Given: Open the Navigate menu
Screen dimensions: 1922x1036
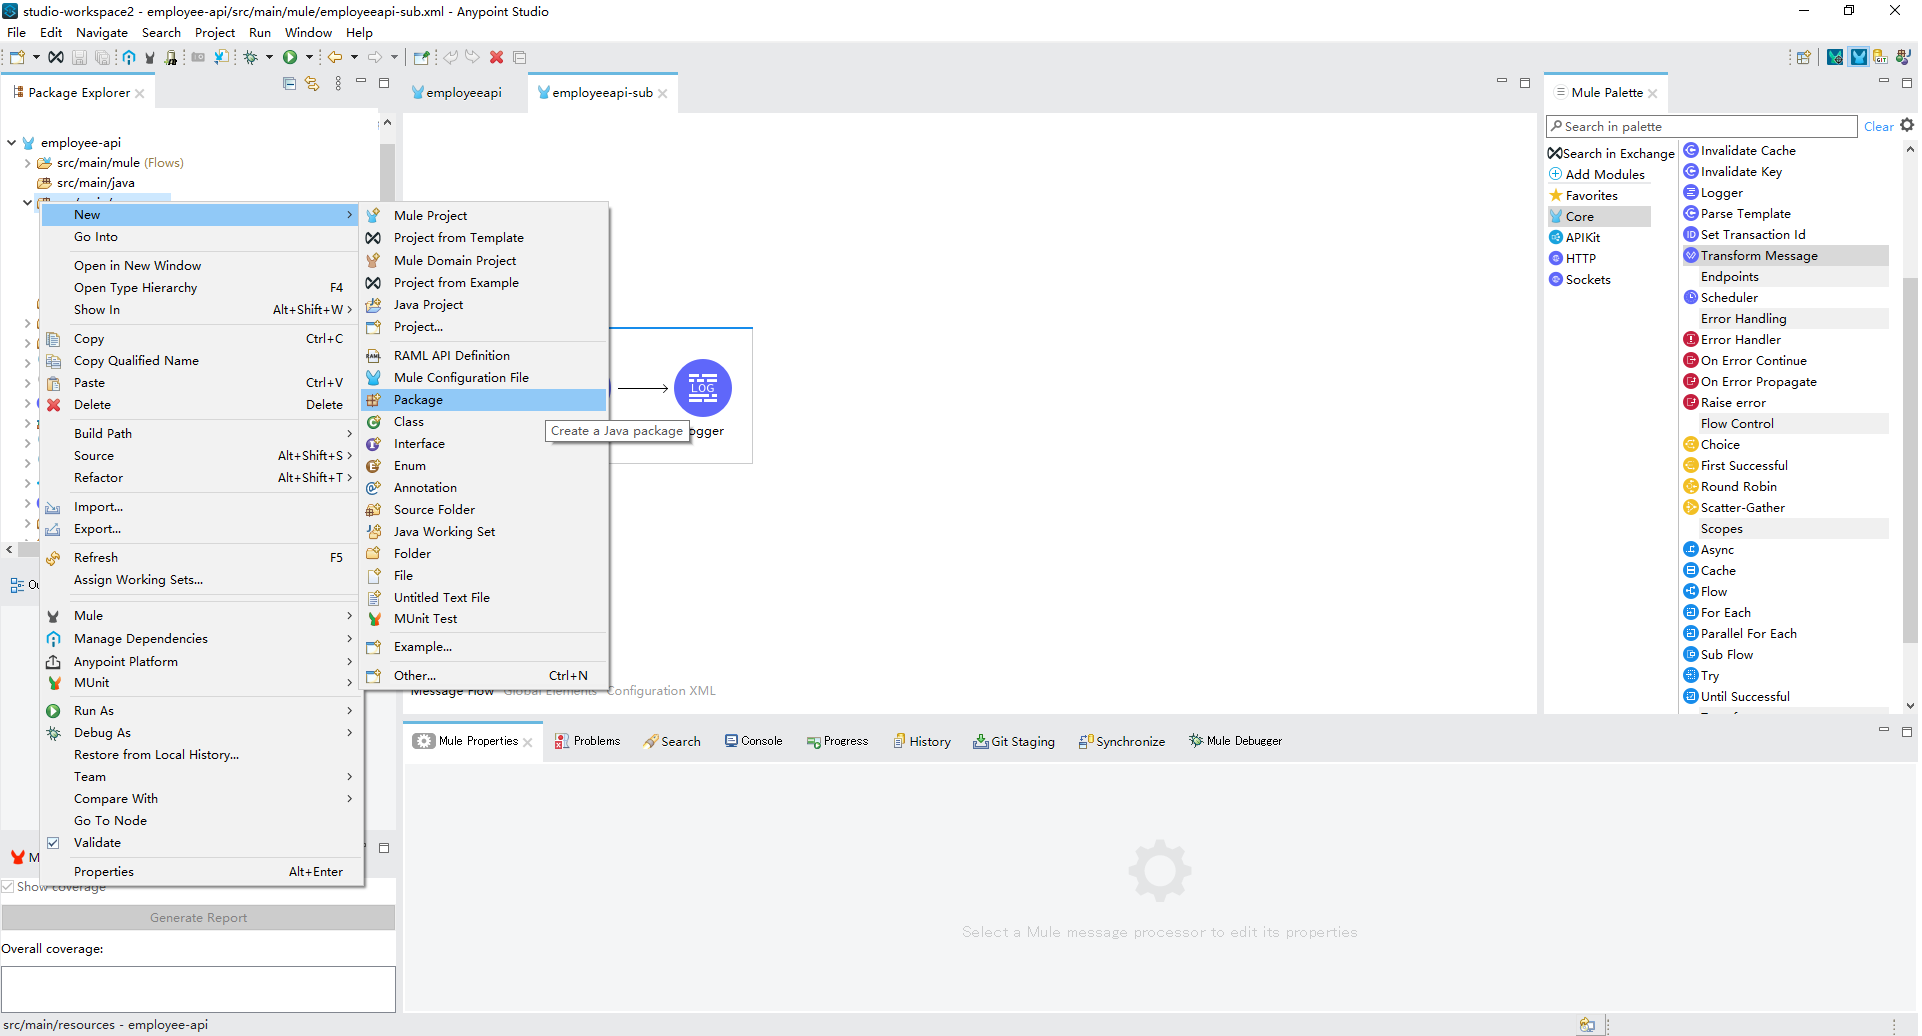Looking at the screenshot, I should point(102,32).
